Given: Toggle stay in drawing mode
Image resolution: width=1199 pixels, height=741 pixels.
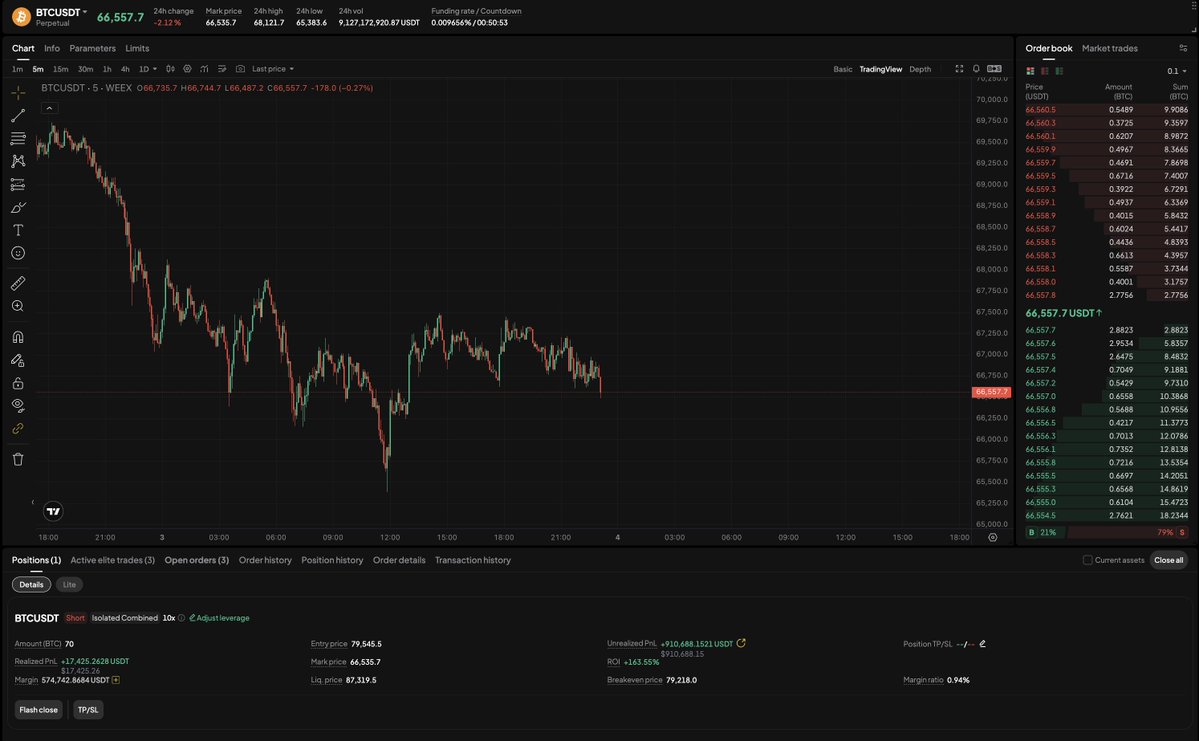Looking at the screenshot, I should pyautogui.click(x=18, y=360).
